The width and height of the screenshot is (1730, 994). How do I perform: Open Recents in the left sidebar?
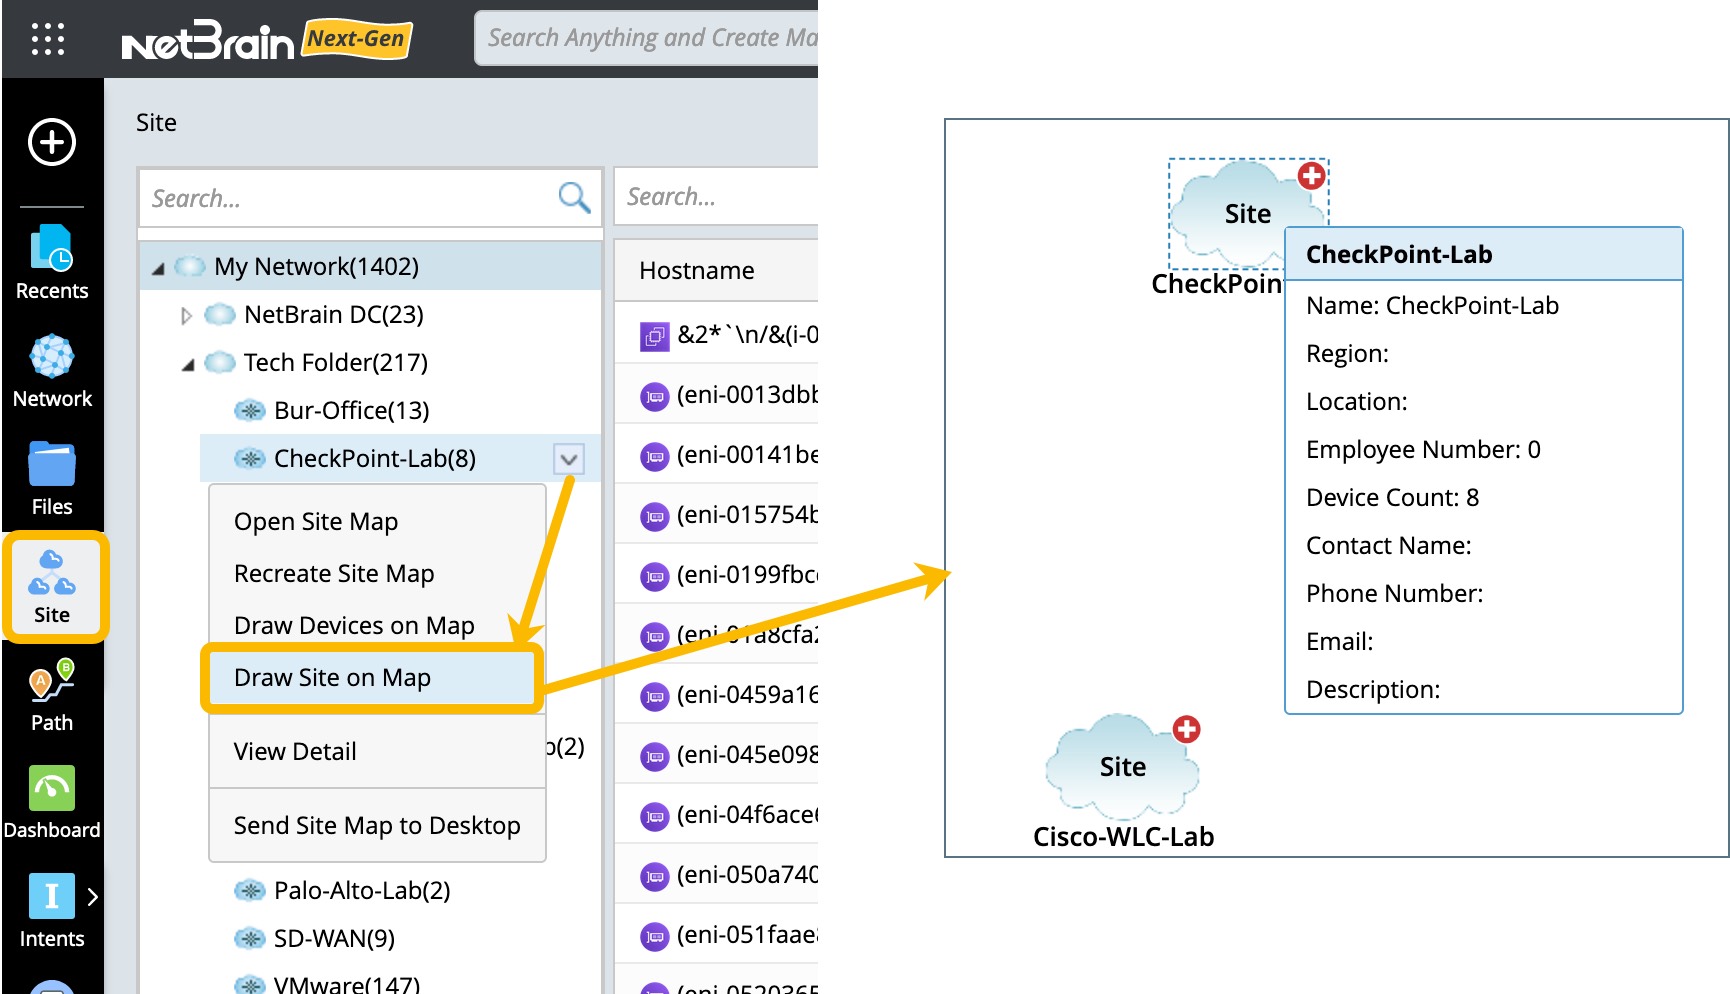[52, 262]
